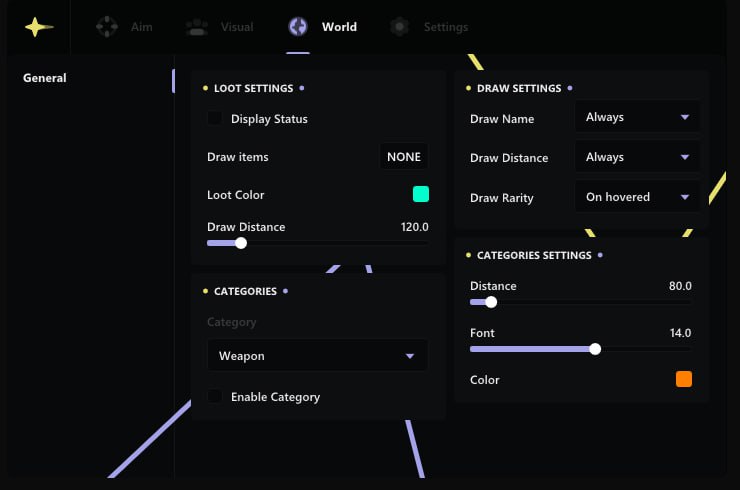Open the Draw Distance Always dropdown
The height and width of the screenshot is (490, 740).
(x=637, y=157)
